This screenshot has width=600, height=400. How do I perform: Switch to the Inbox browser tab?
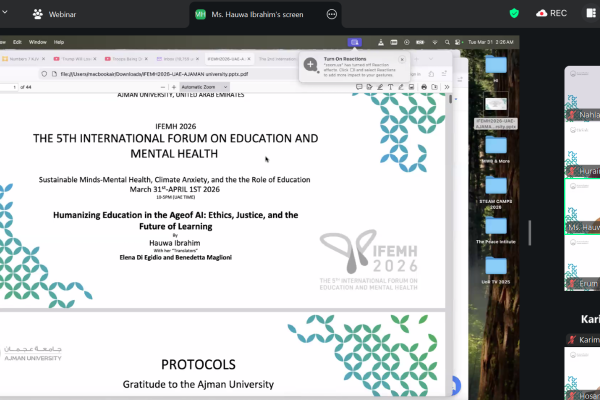pos(178,59)
